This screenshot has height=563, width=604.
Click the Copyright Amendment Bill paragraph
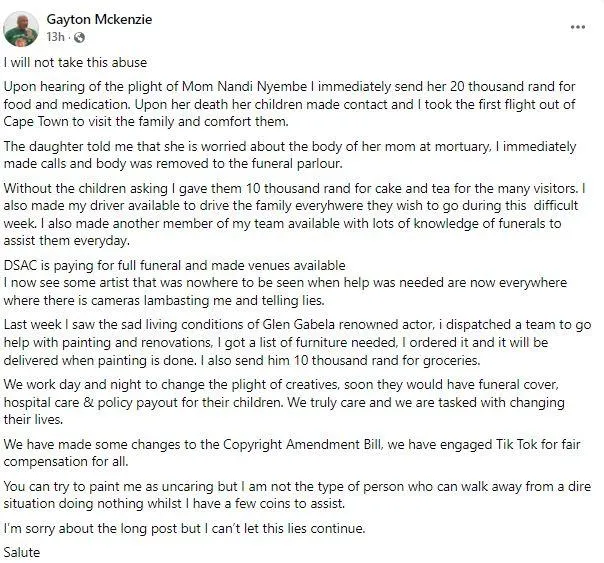(x=292, y=453)
